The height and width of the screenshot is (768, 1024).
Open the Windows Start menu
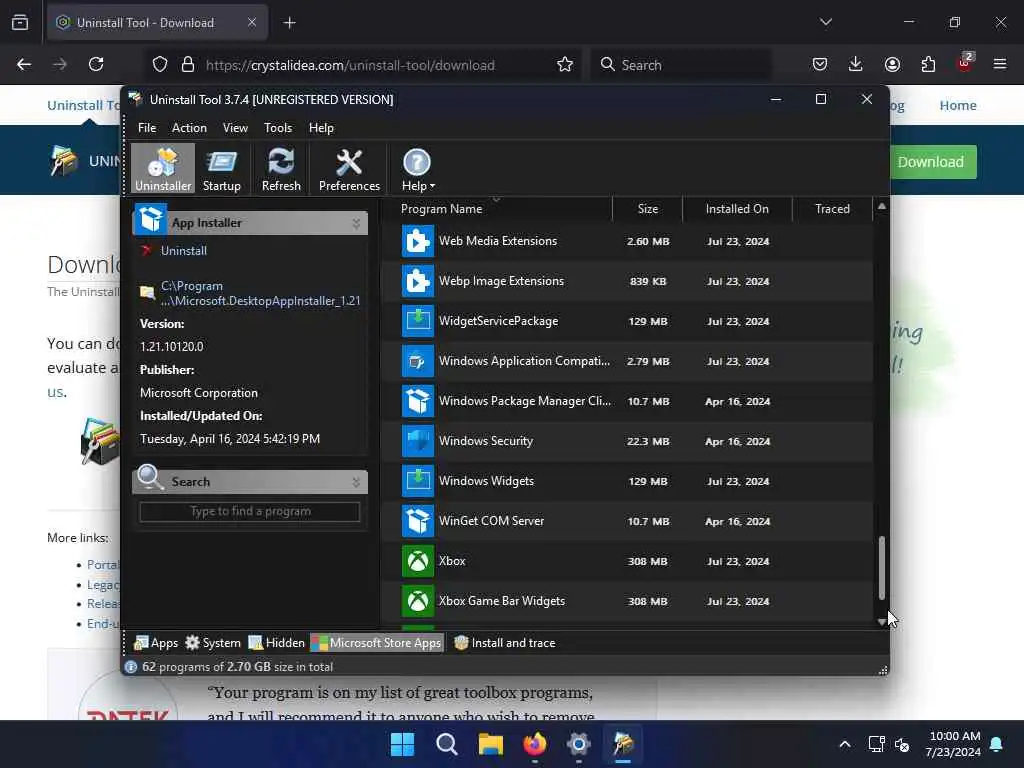coord(402,744)
